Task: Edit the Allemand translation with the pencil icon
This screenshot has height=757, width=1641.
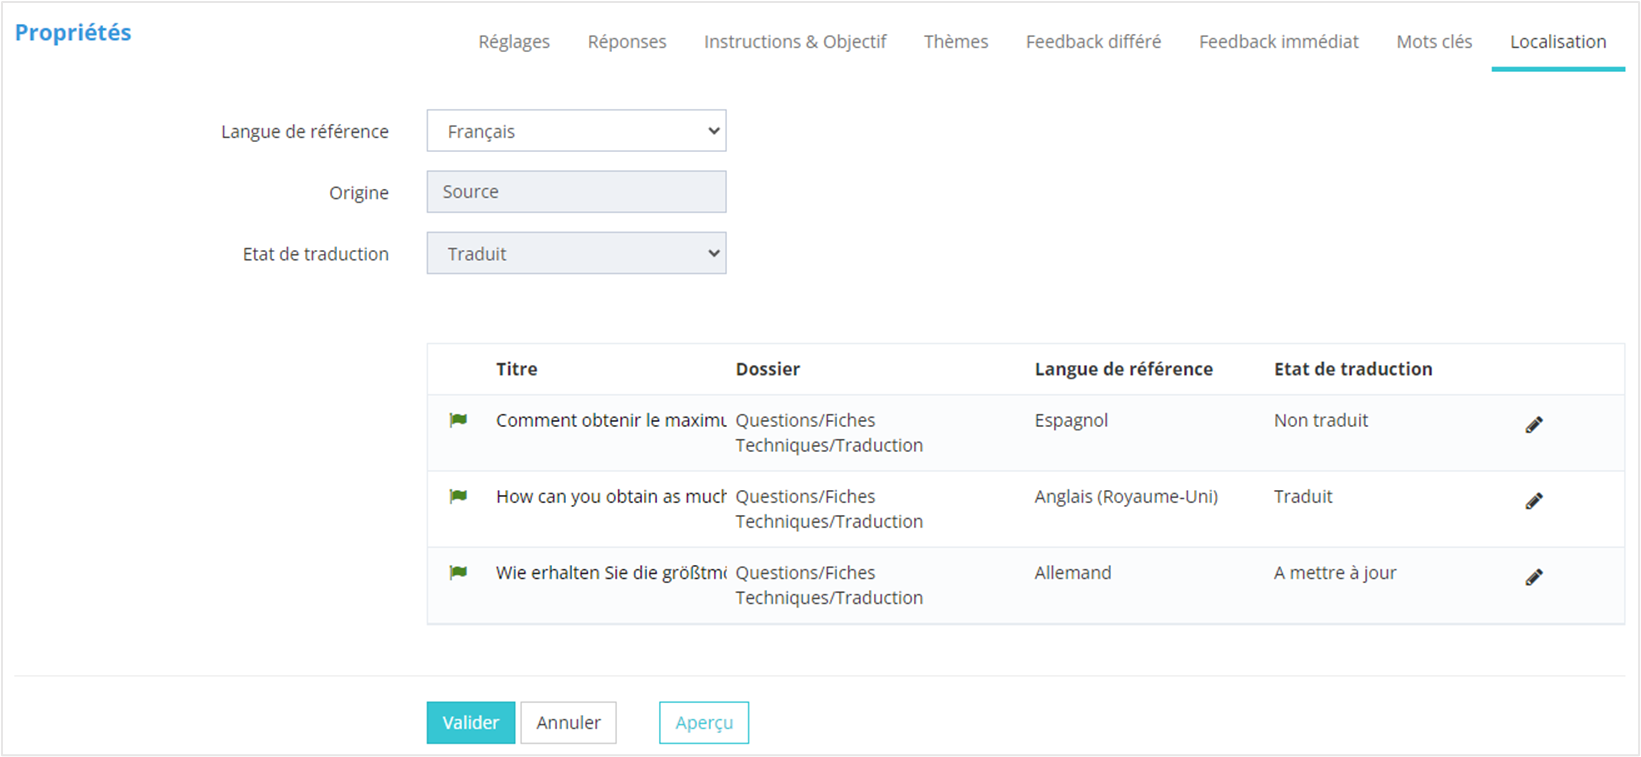Action: tap(1534, 577)
